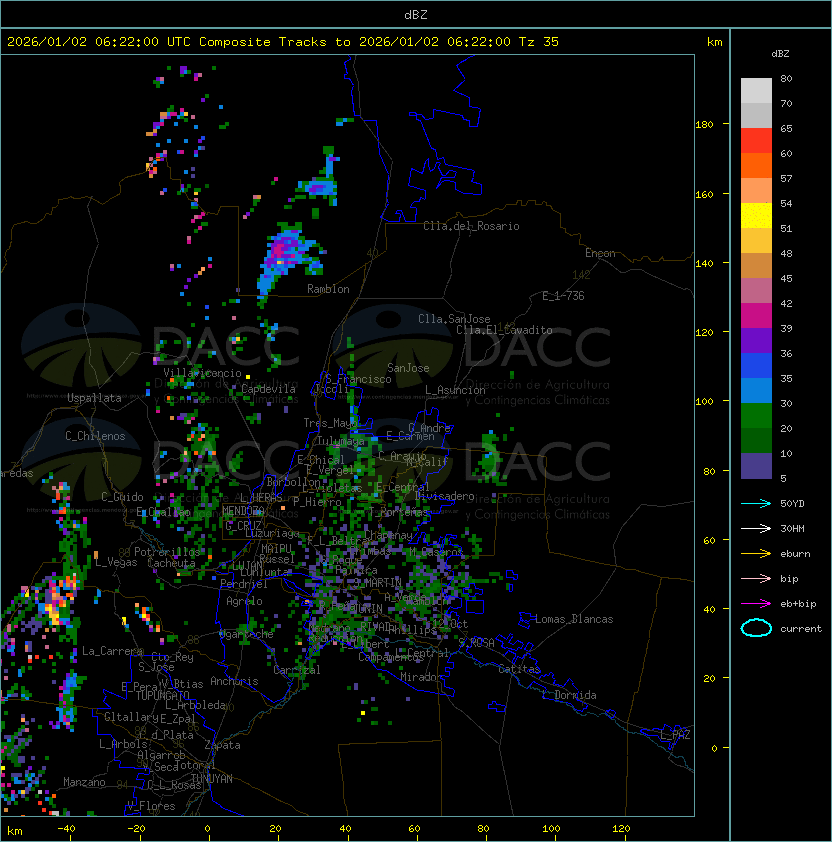Click the 'Clla.del_Rosario' map label
The width and height of the screenshot is (832, 842).
(x=471, y=226)
